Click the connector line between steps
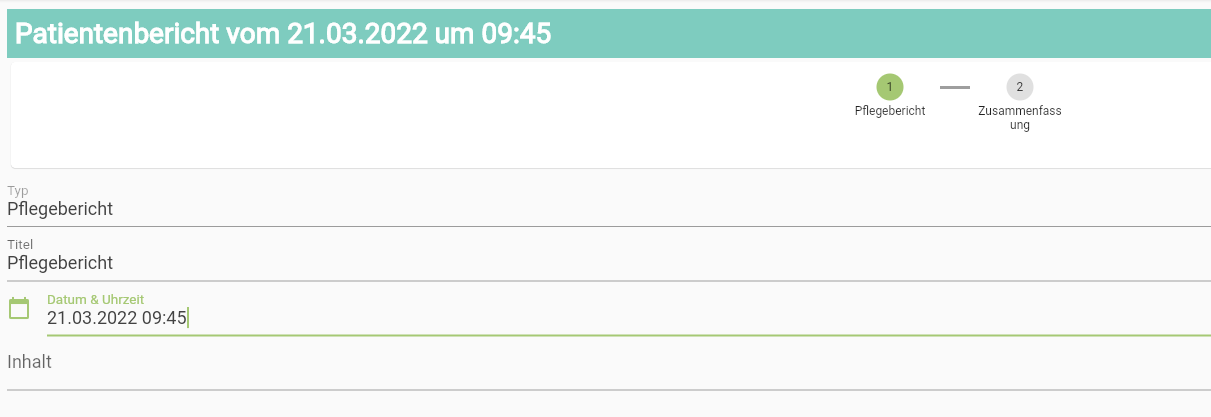The image size is (1211, 417). (954, 87)
